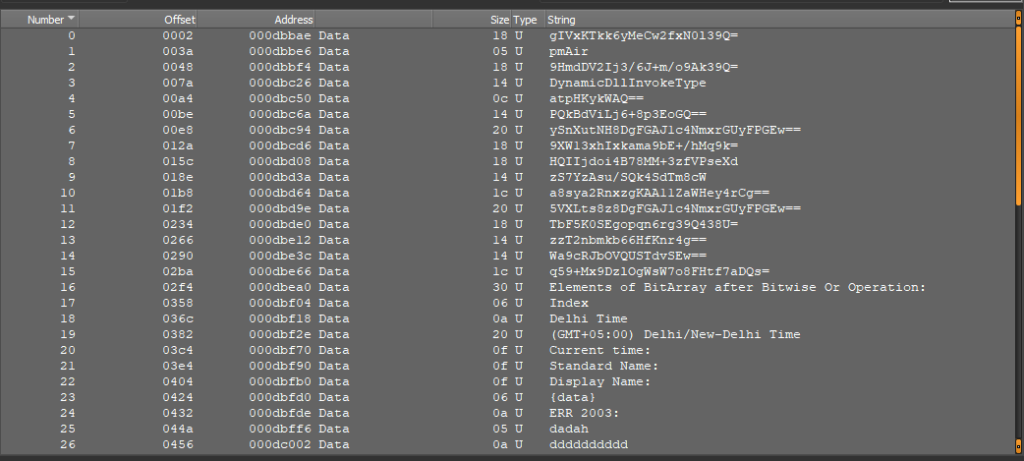The image size is (1024, 461).
Task: Click the Type column header
Action: tap(525, 20)
